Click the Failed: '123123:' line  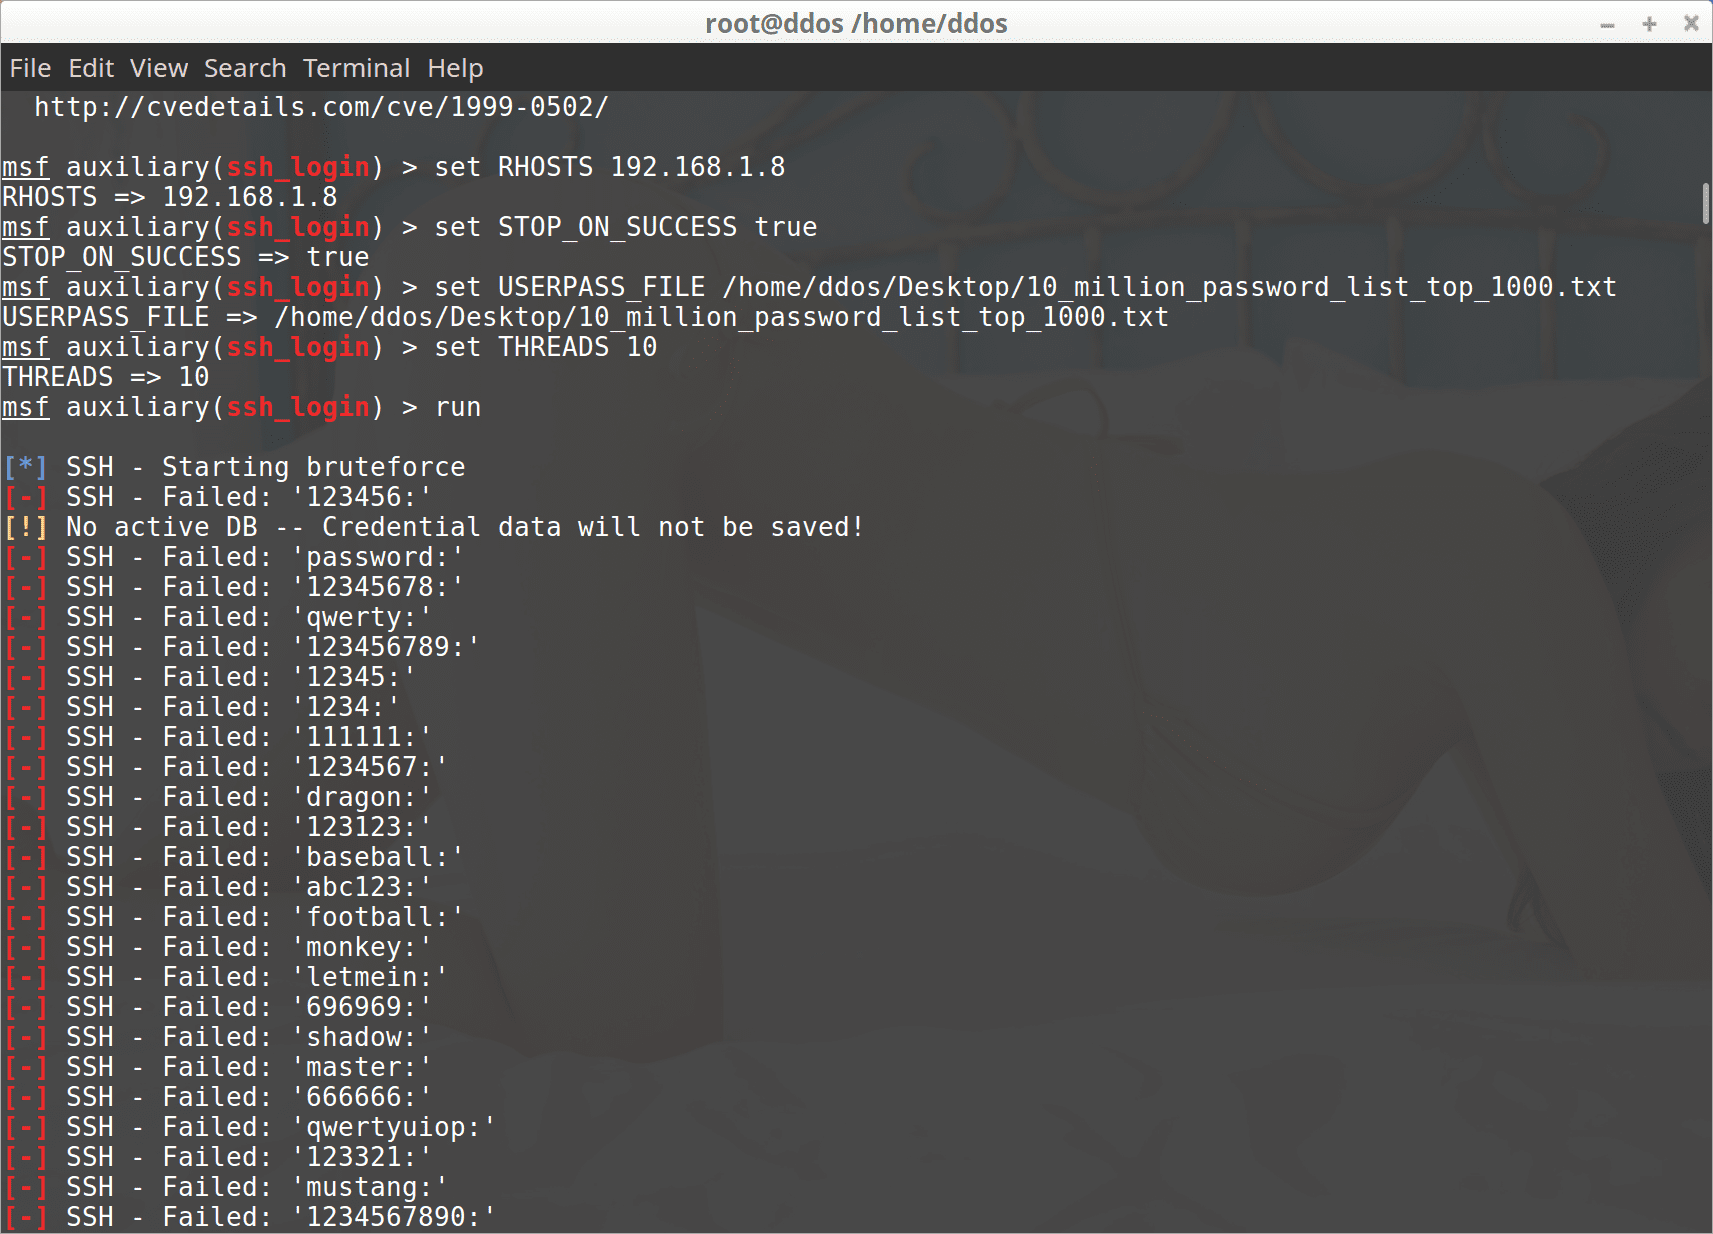[218, 827]
